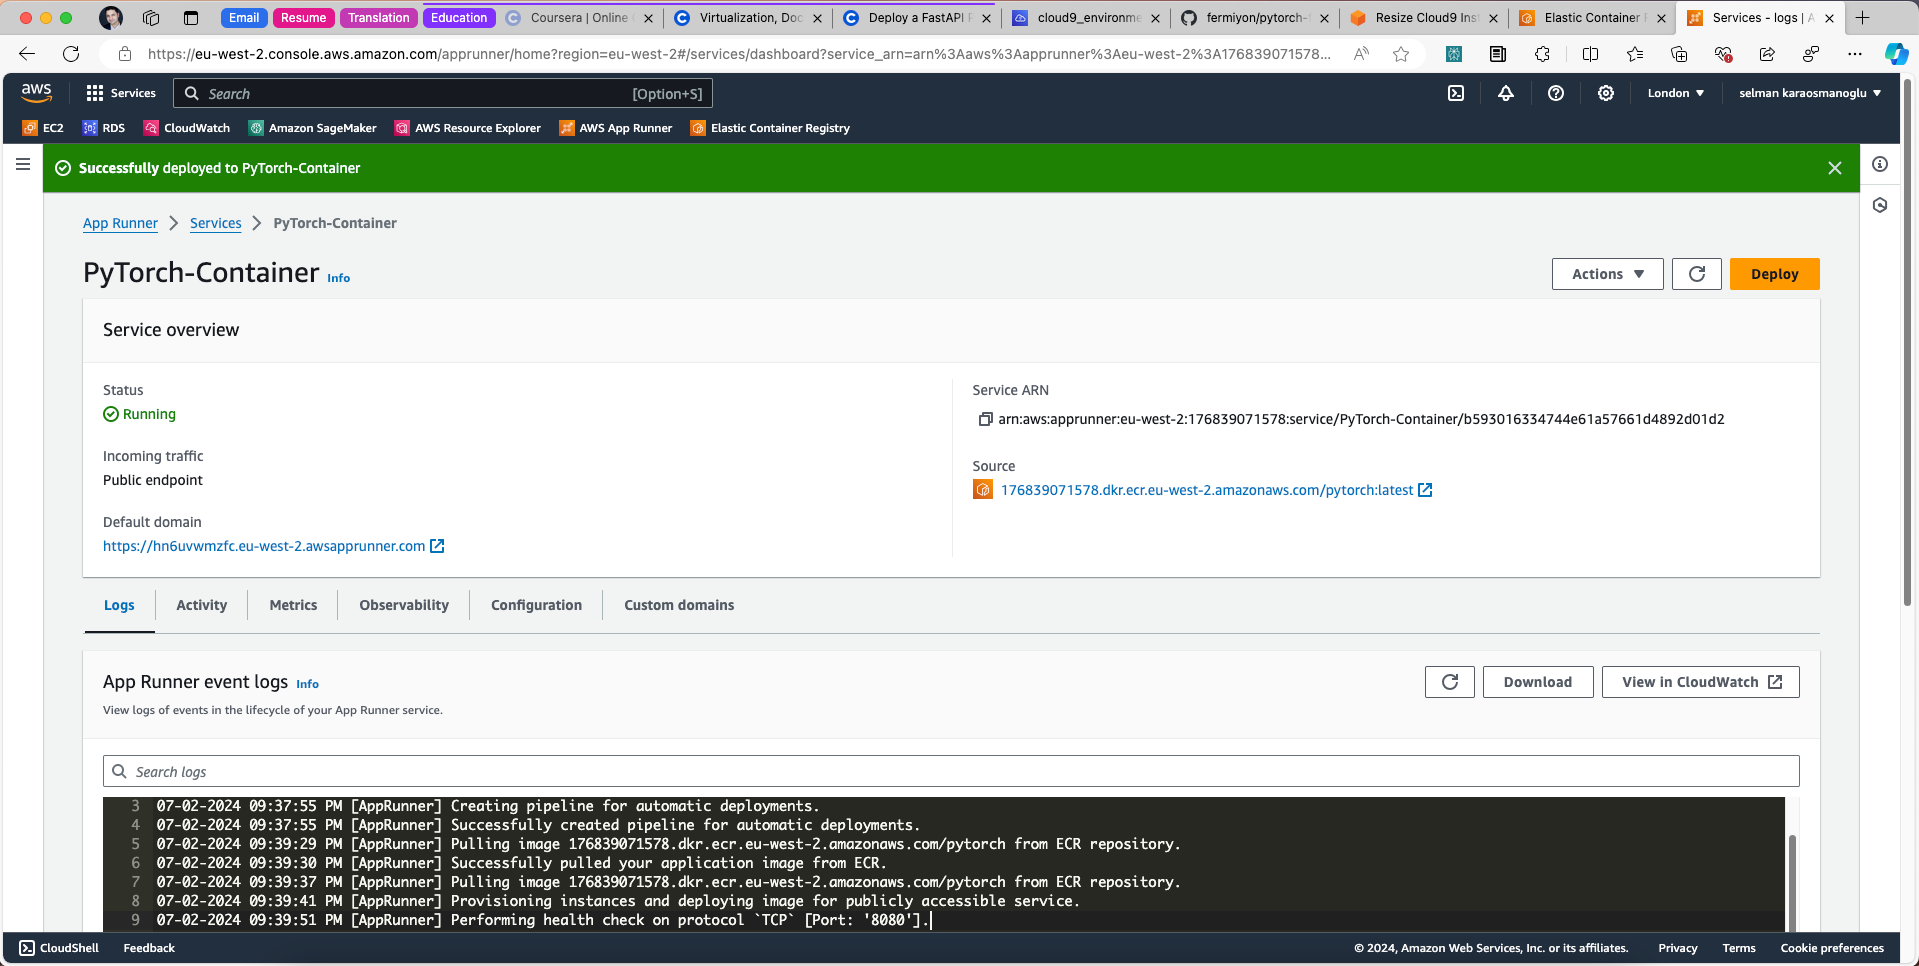The image size is (1919, 966).
Task: Switch to the fermiyon/pytorch GitHub tab
Action: click(1256, 18)
